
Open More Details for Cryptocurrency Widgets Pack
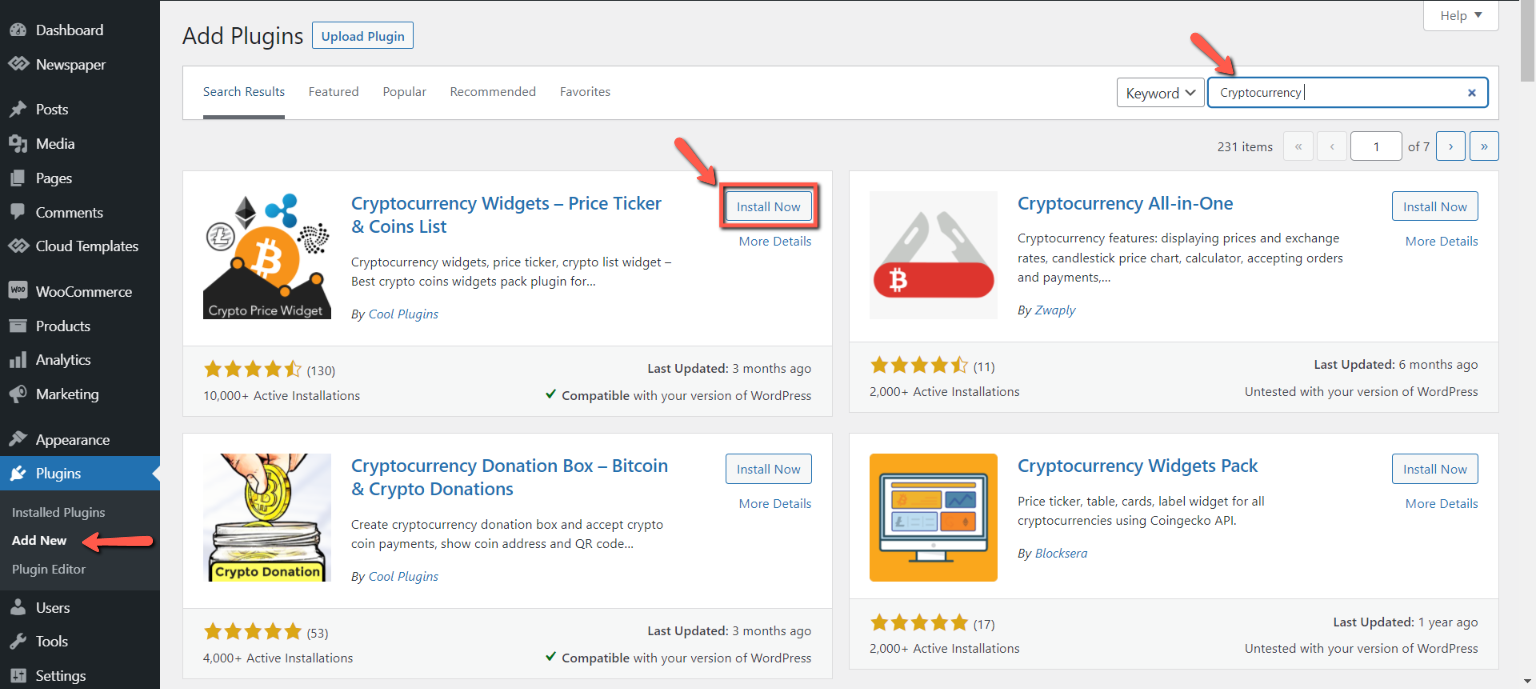coord(1441,503)
